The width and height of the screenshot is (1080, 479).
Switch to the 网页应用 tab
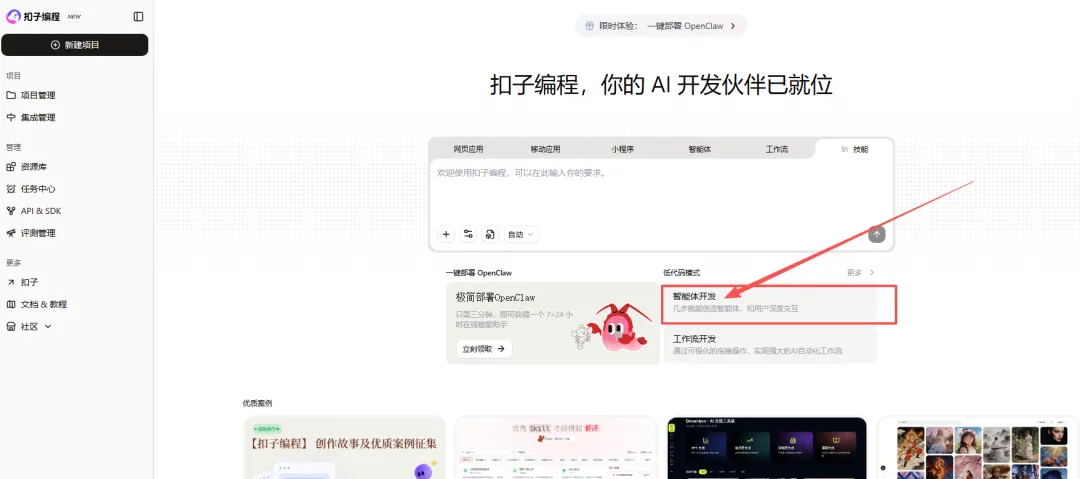(x=468, y=149)
